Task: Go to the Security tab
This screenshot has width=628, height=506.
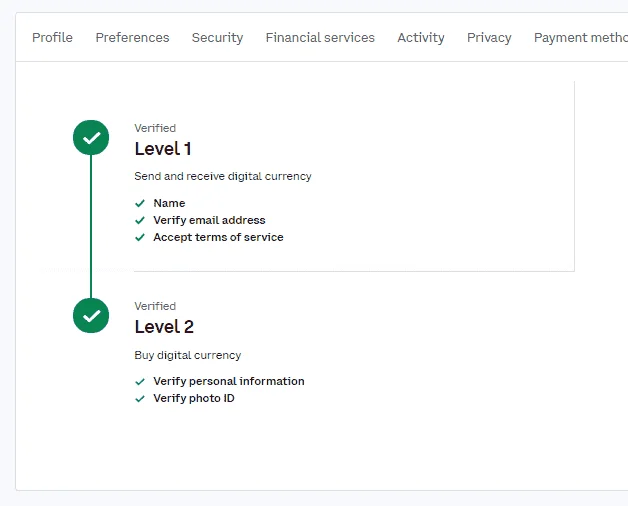Action: (x=217, y=38)
